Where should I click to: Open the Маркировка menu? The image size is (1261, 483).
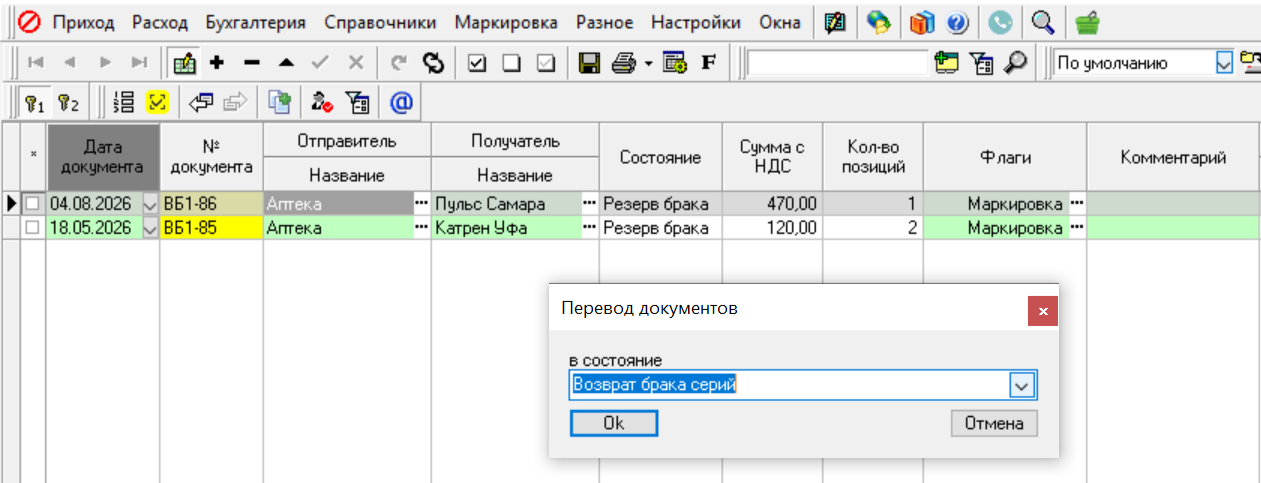click(508, 22)
